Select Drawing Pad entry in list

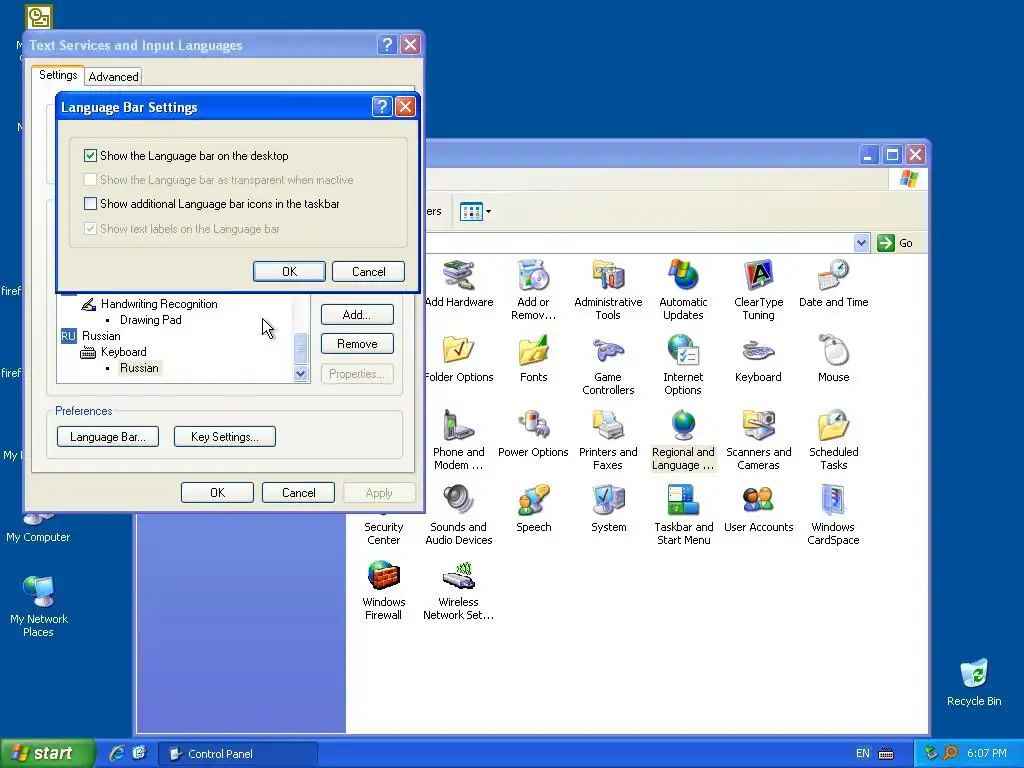[x=151, y=320]
